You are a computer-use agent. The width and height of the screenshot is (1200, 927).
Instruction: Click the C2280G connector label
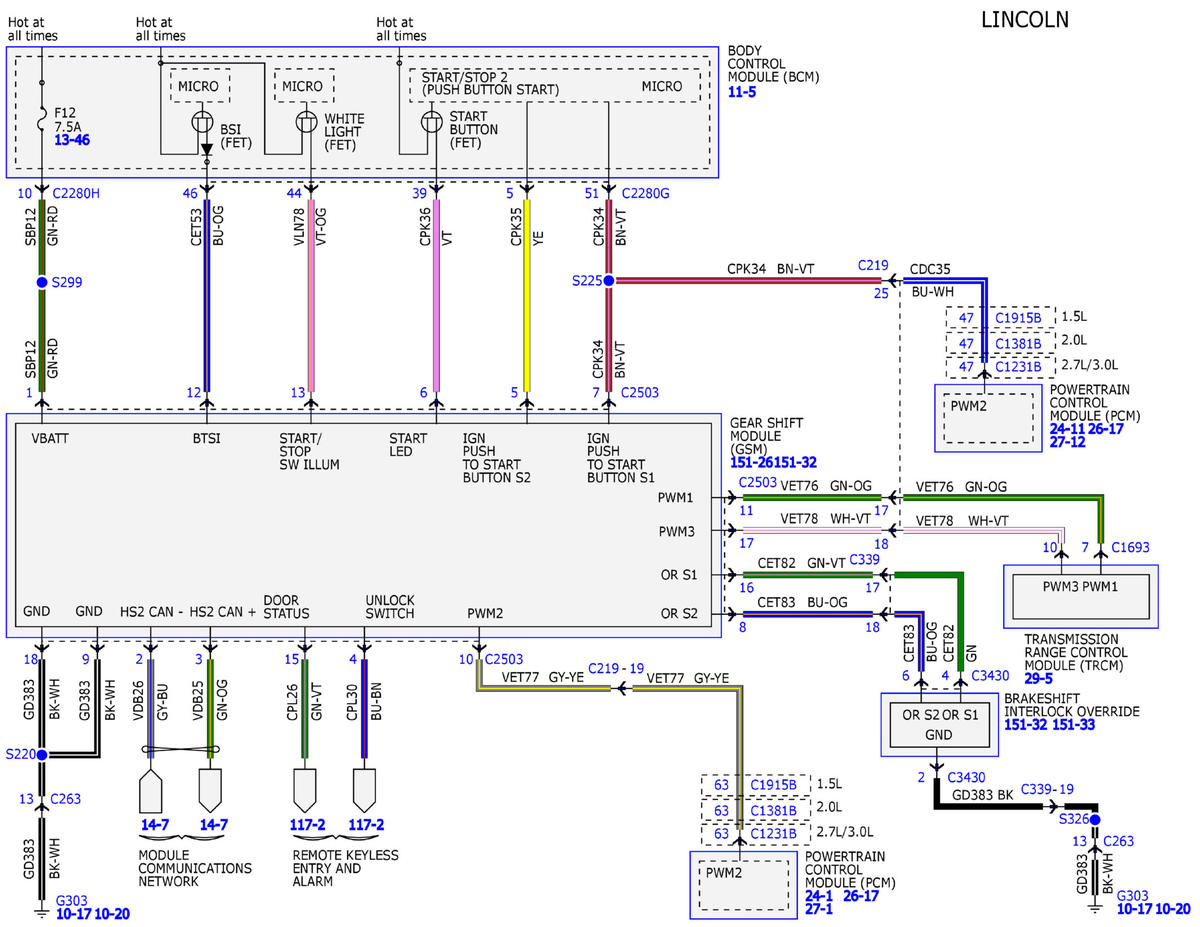click(647, 193)
